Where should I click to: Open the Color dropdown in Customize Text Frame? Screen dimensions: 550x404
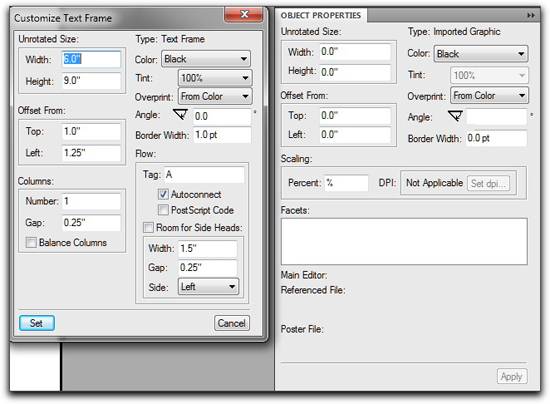(206, 59)
